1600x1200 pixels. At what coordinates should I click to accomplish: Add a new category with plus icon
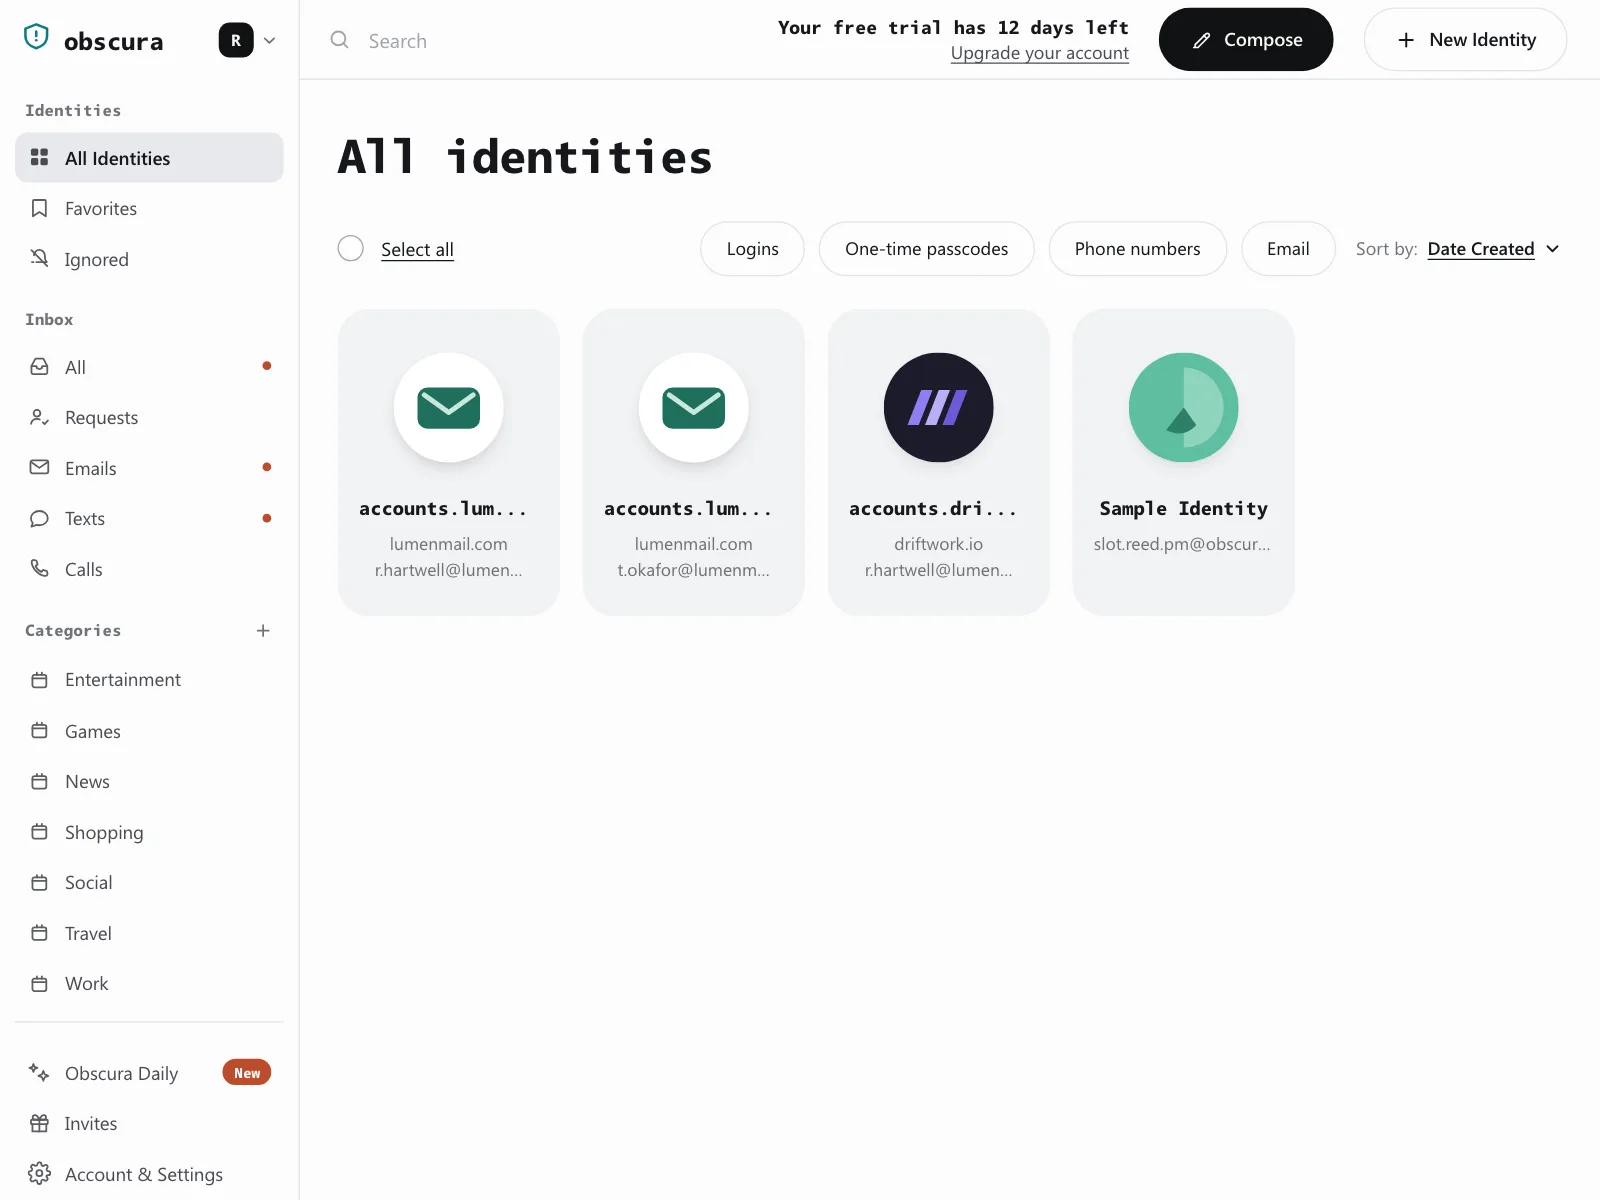coord(263,630)
